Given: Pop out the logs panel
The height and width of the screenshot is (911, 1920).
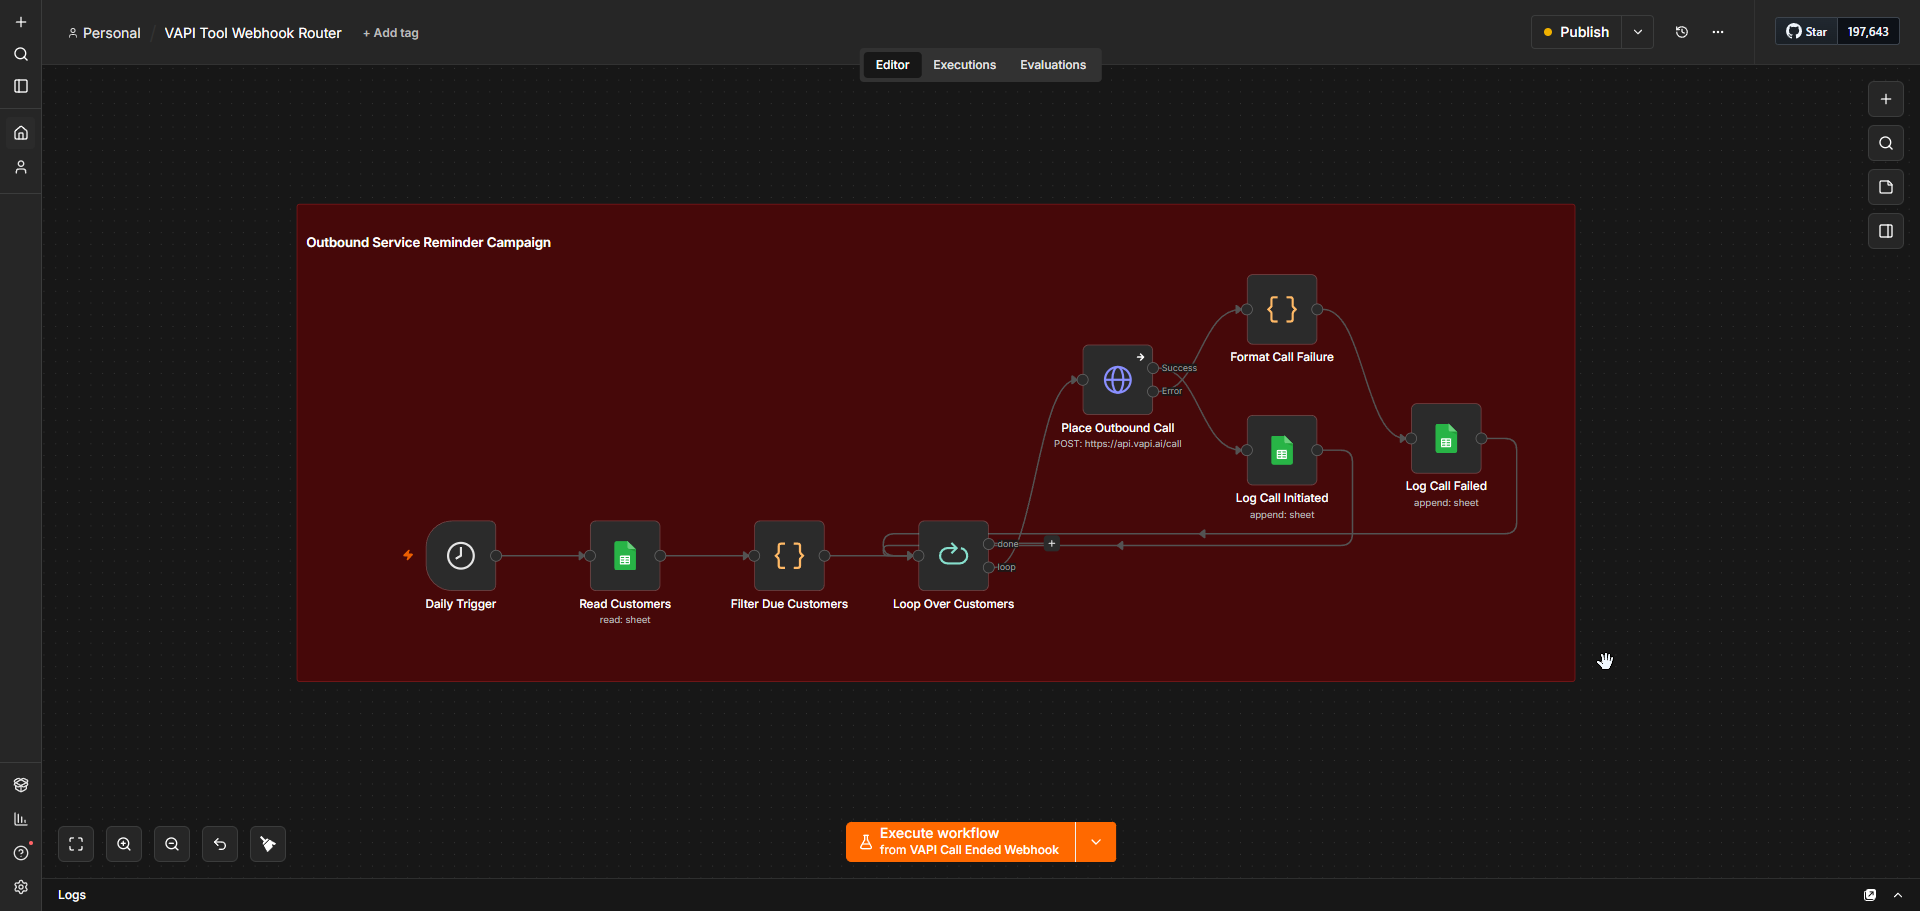Looking at the screenshot, I should (x=1870, y=895).
